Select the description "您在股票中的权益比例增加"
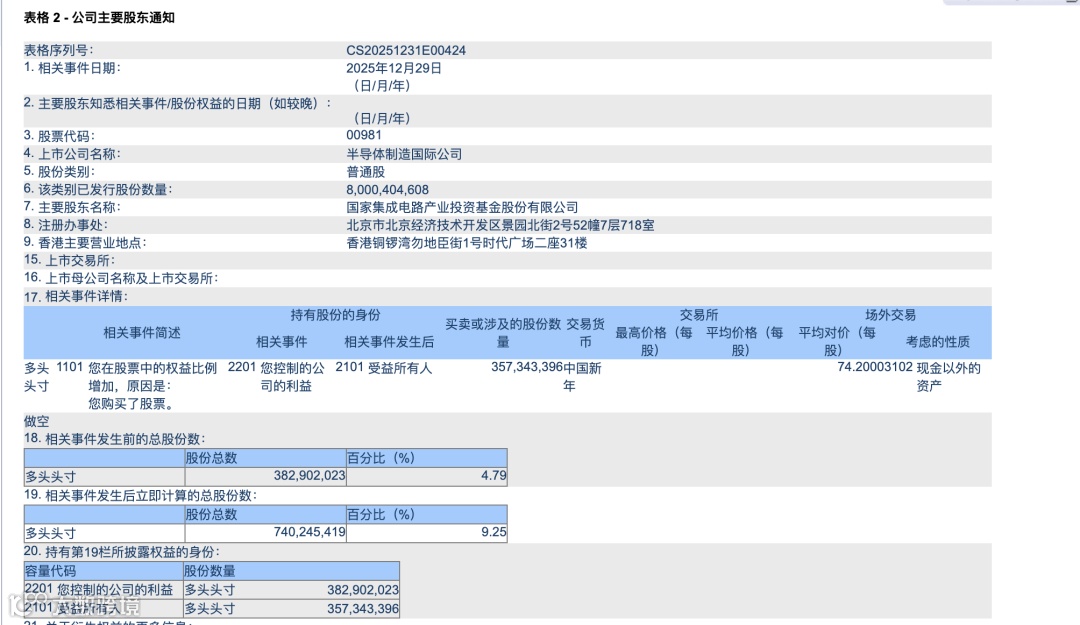Screen dimensions: 1080x625 pyautogui.click(x=153, y=377)
